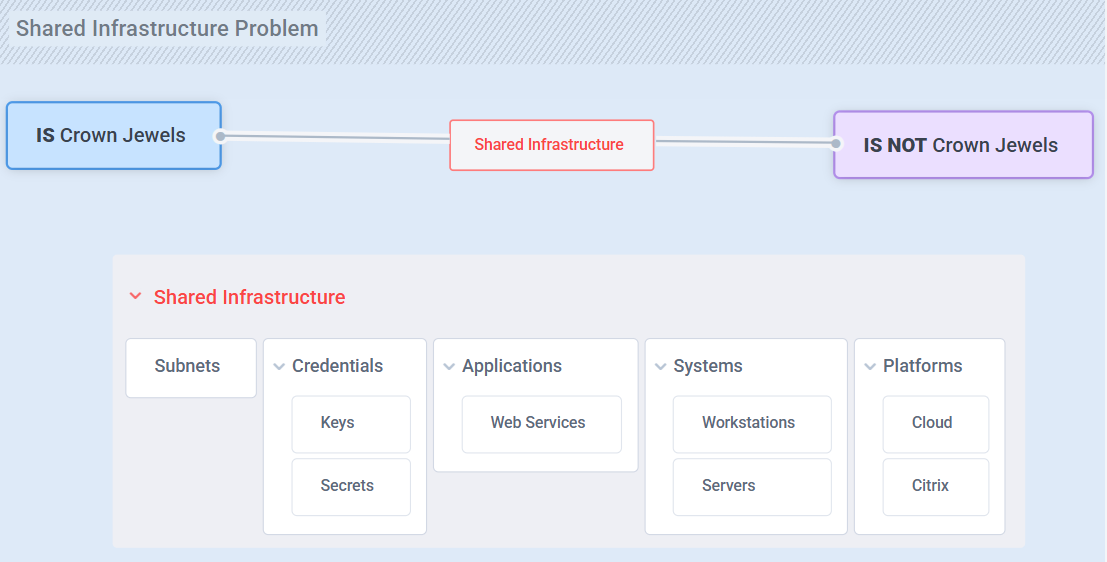Screen dimensions: 1107x562
Task: Click the connection point on IS NOT Crown Jewels
Action: point(836,143)
